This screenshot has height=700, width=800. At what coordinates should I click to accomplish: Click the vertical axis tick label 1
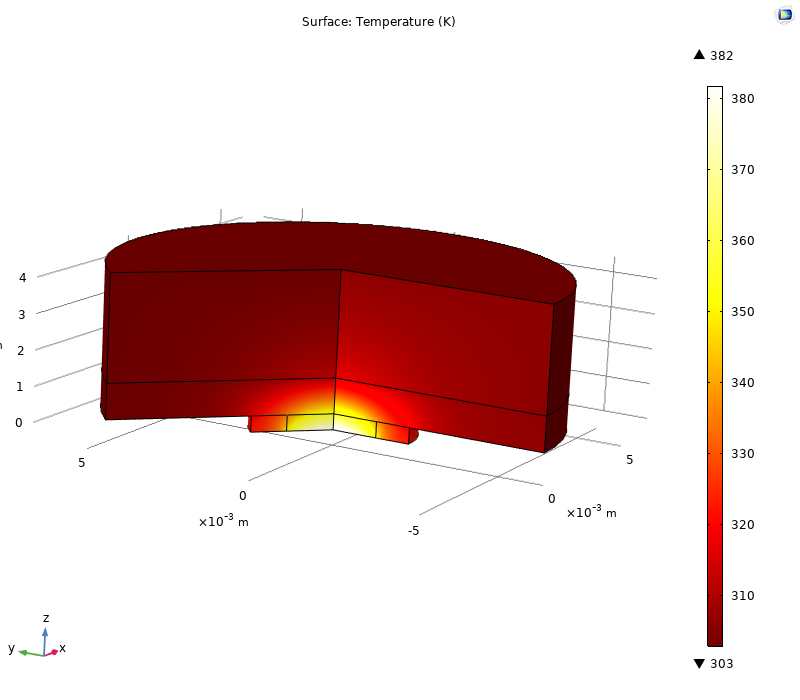pos(19,387)
